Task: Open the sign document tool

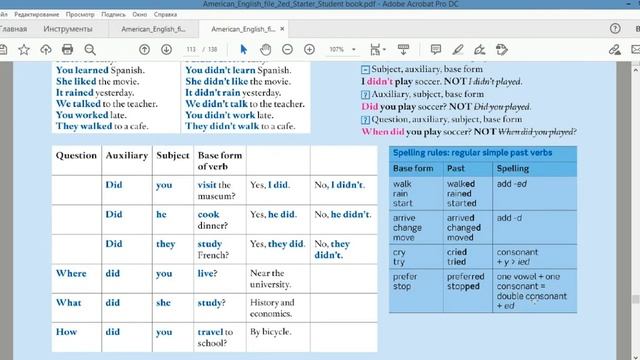Action: coord(480,50)
